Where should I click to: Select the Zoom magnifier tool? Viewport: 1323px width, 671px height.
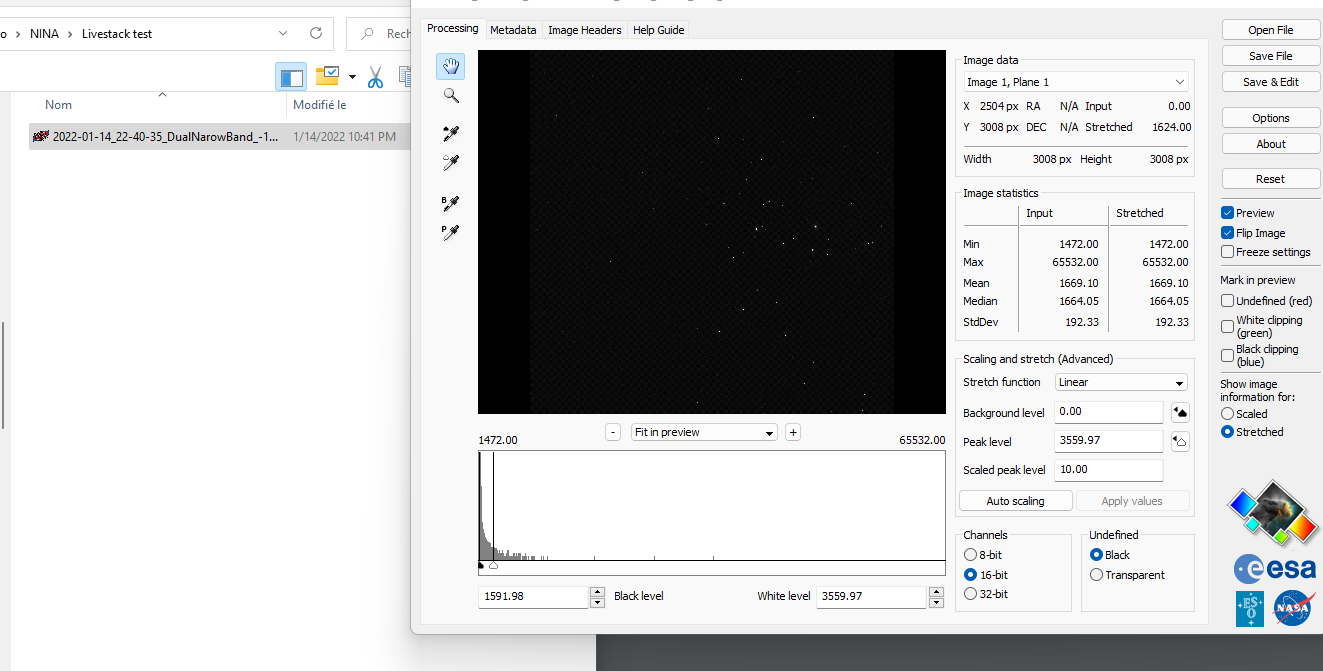click(451, 96)
